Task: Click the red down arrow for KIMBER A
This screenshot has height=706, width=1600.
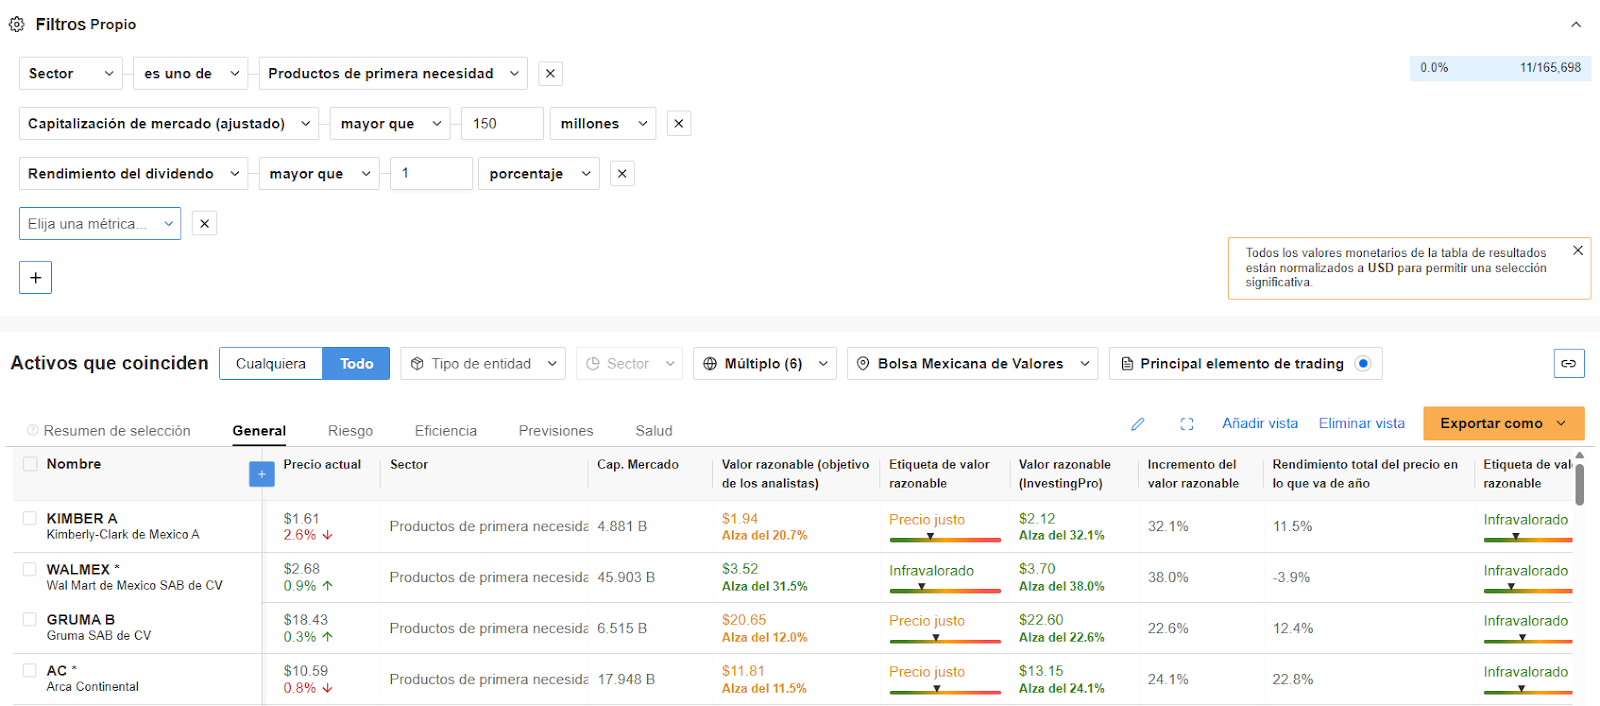Action: (327, 535)
